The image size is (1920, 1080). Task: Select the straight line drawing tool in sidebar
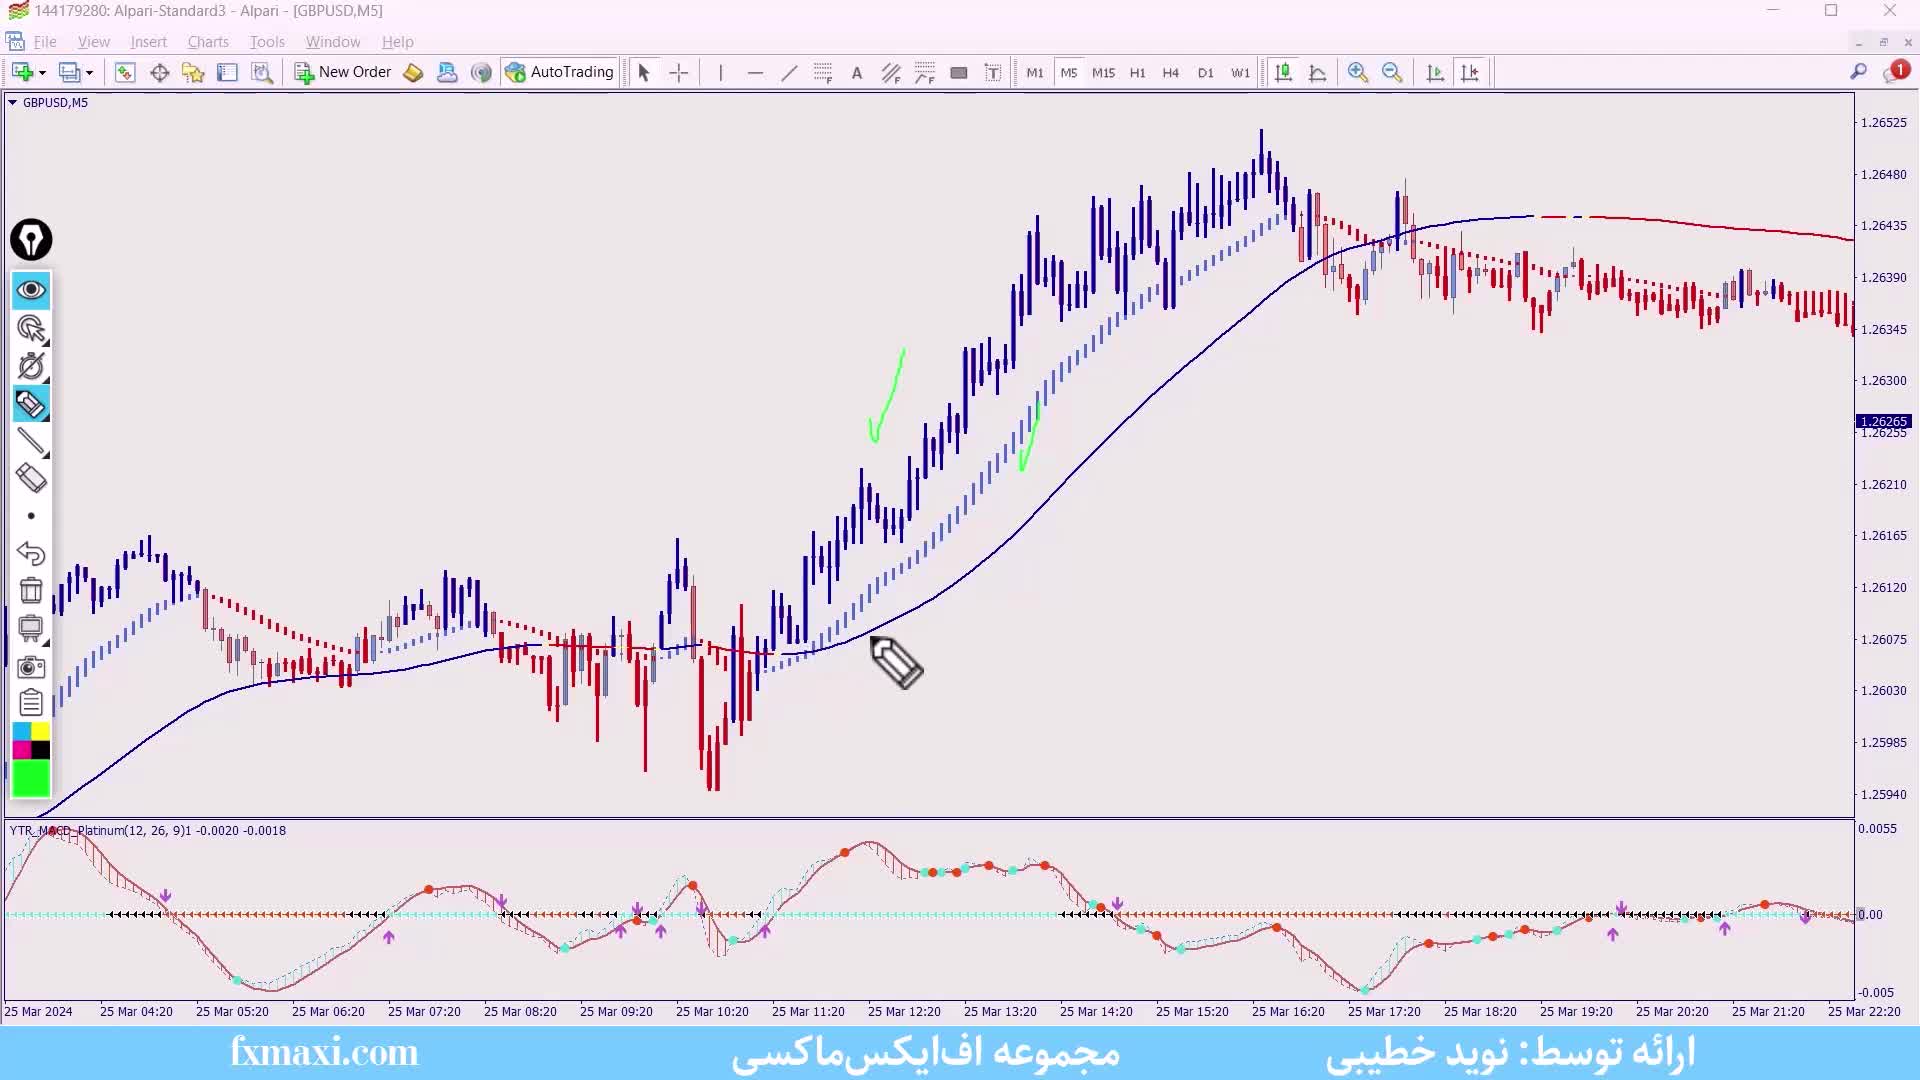click(31, 441)
